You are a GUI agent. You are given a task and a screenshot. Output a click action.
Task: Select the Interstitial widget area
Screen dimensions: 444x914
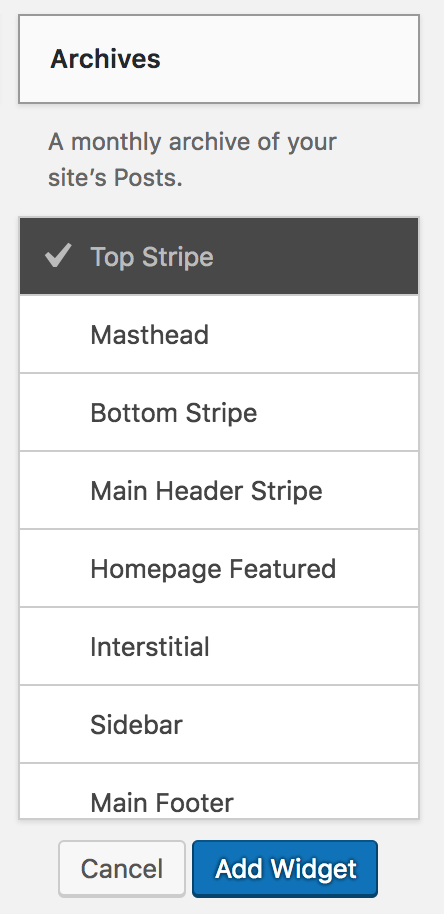[219, 646]
